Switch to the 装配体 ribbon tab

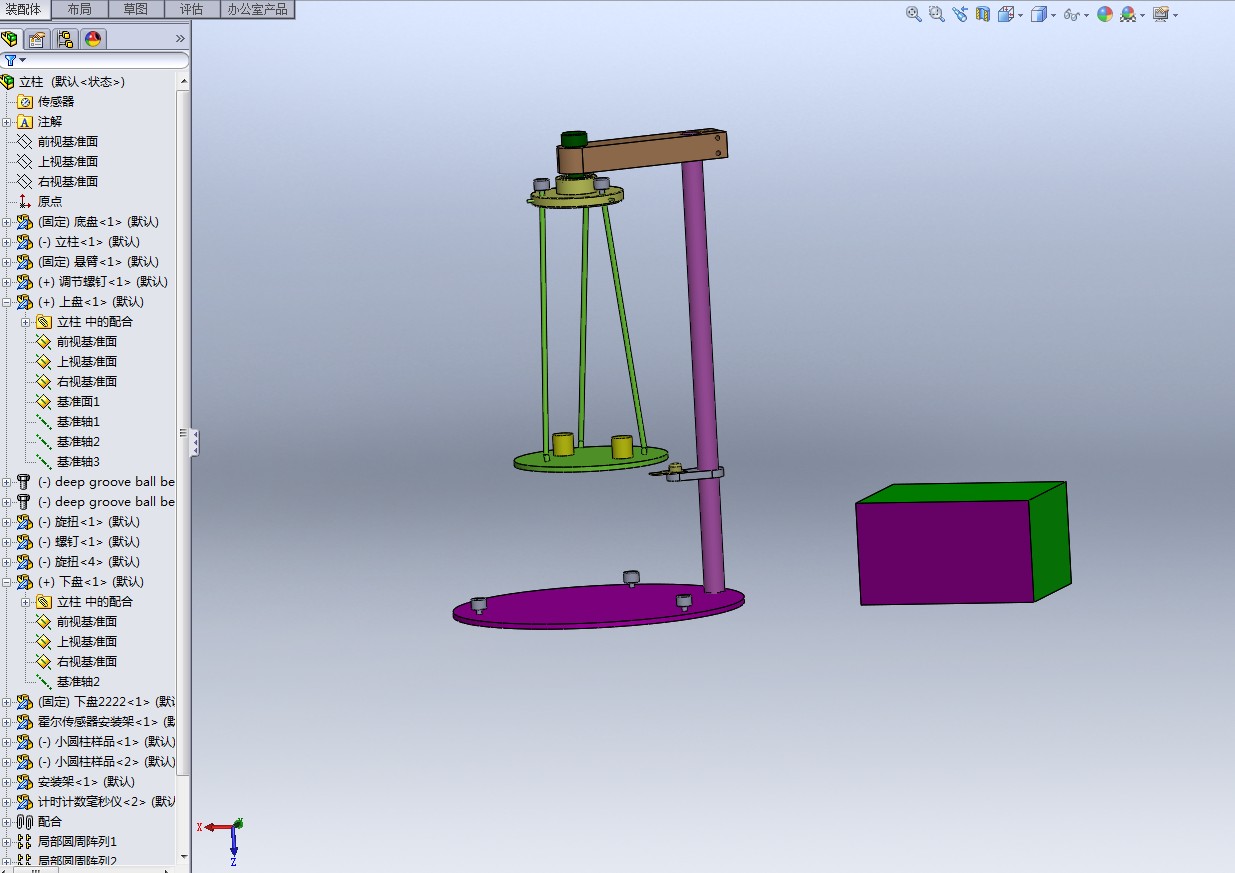(x=24, y=9)
